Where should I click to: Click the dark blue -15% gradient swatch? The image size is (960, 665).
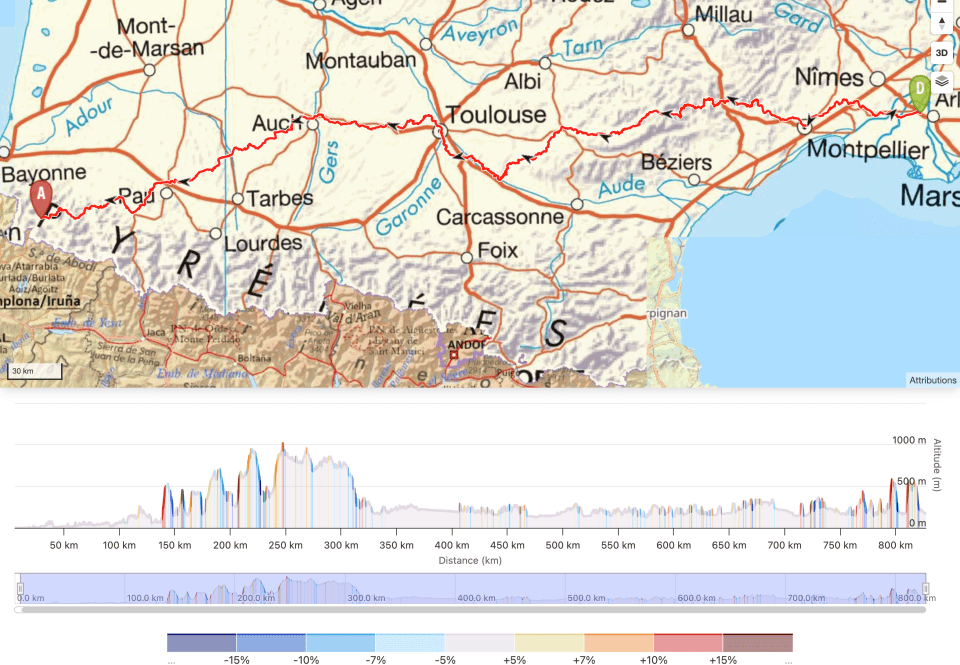click(201, 642)
